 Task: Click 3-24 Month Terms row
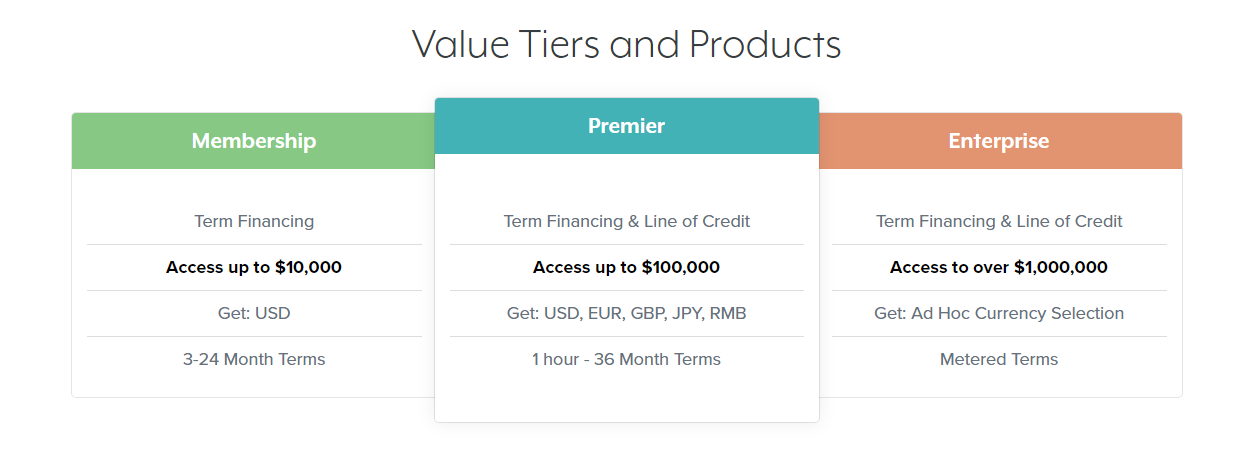click(x=254, y=359)
